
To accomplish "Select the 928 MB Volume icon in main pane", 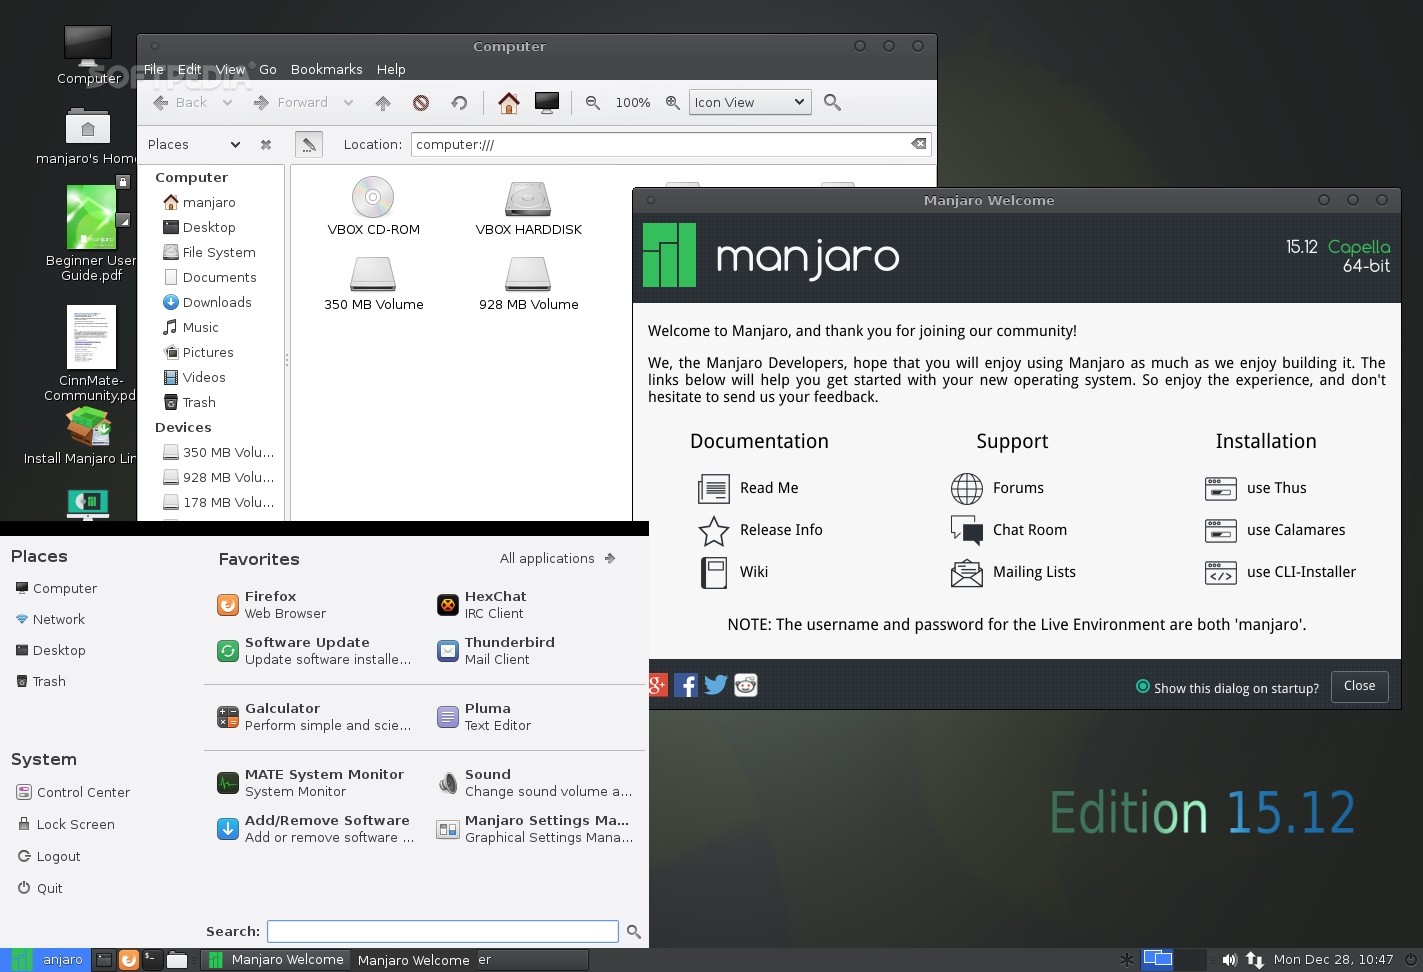I will tap(528, 284).
